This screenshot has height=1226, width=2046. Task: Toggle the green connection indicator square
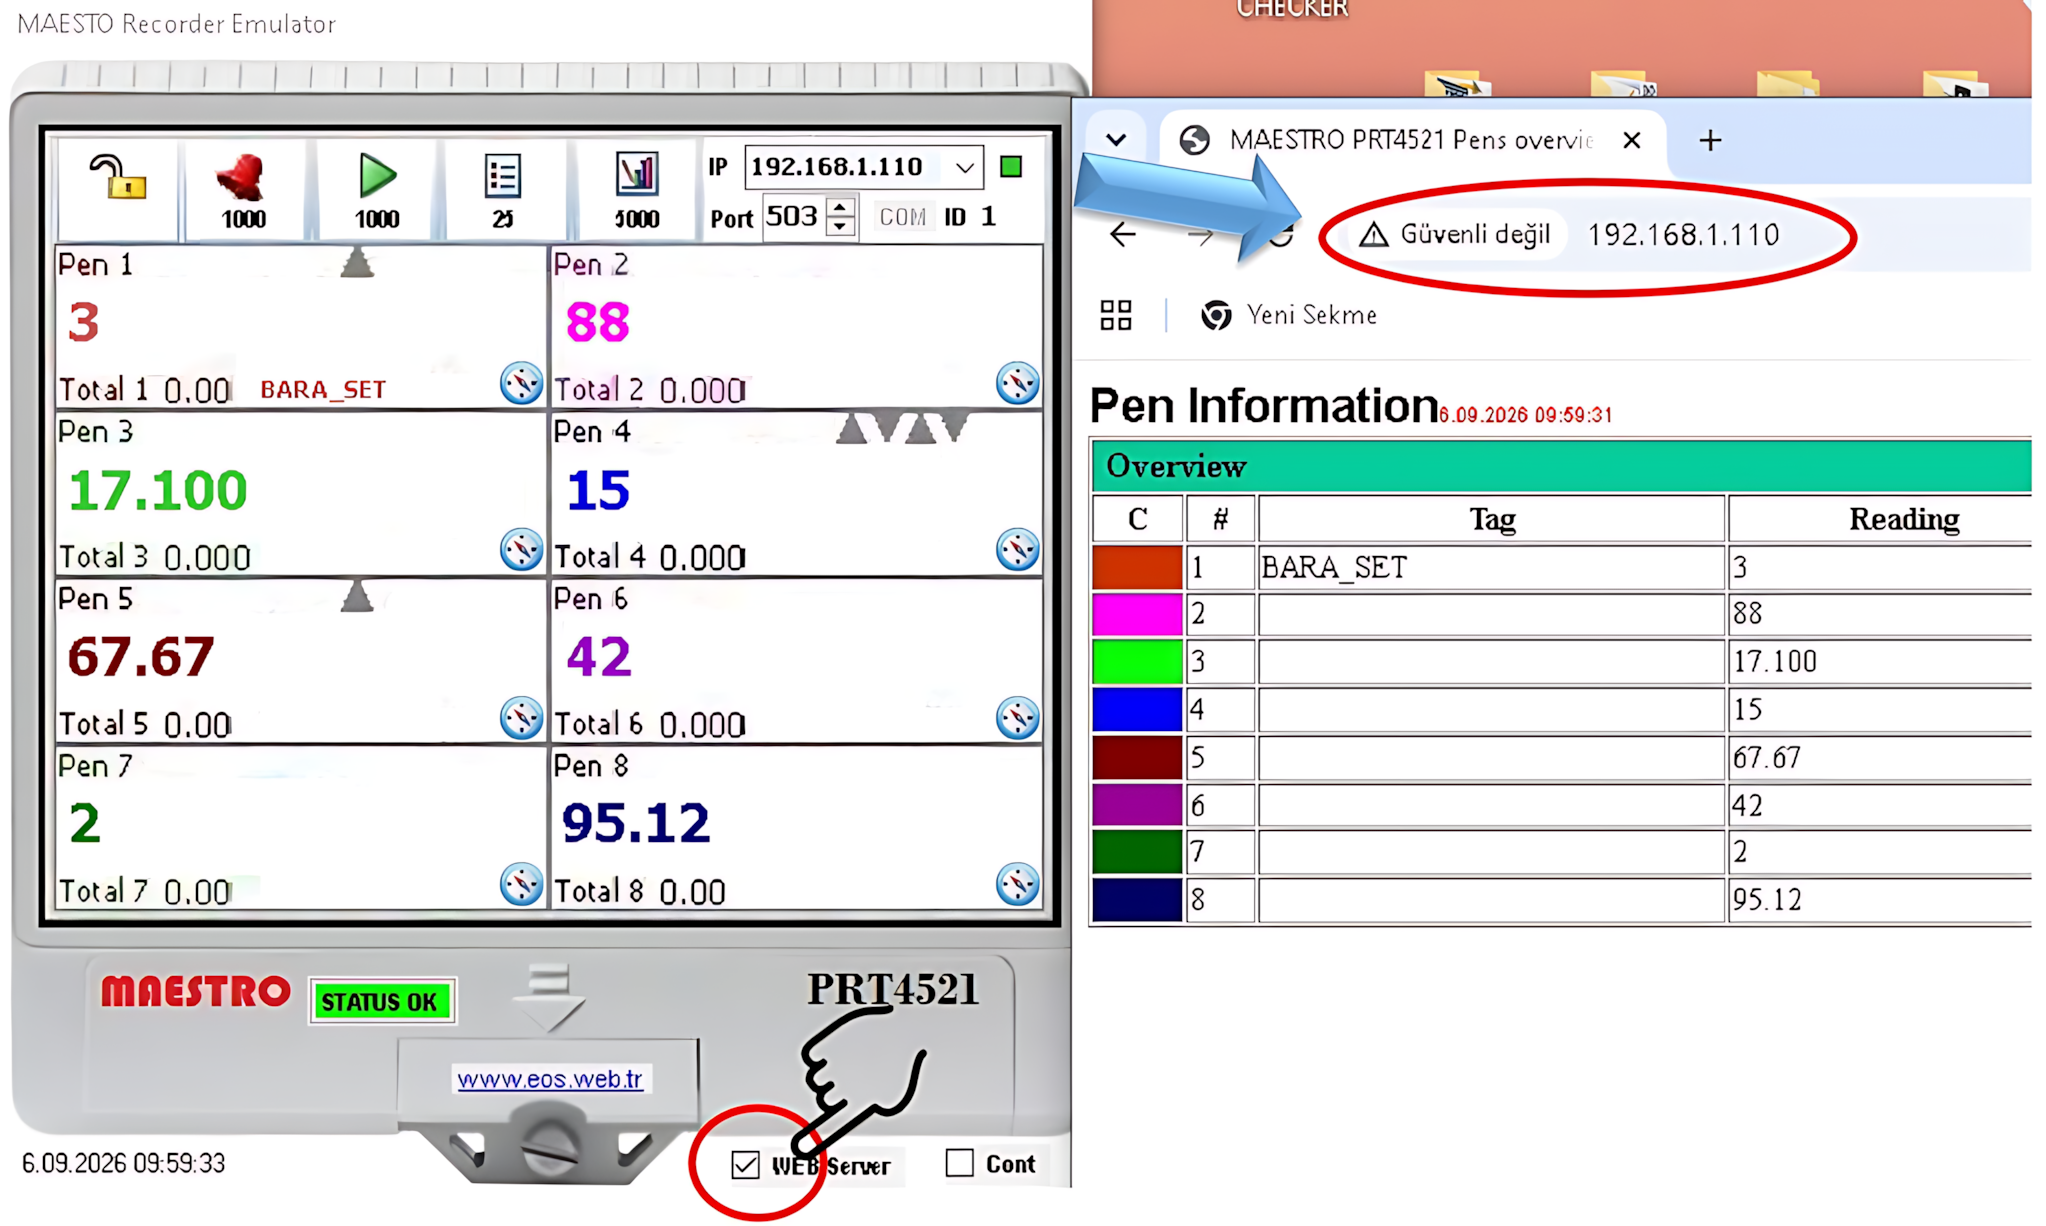pos(1011,167)
